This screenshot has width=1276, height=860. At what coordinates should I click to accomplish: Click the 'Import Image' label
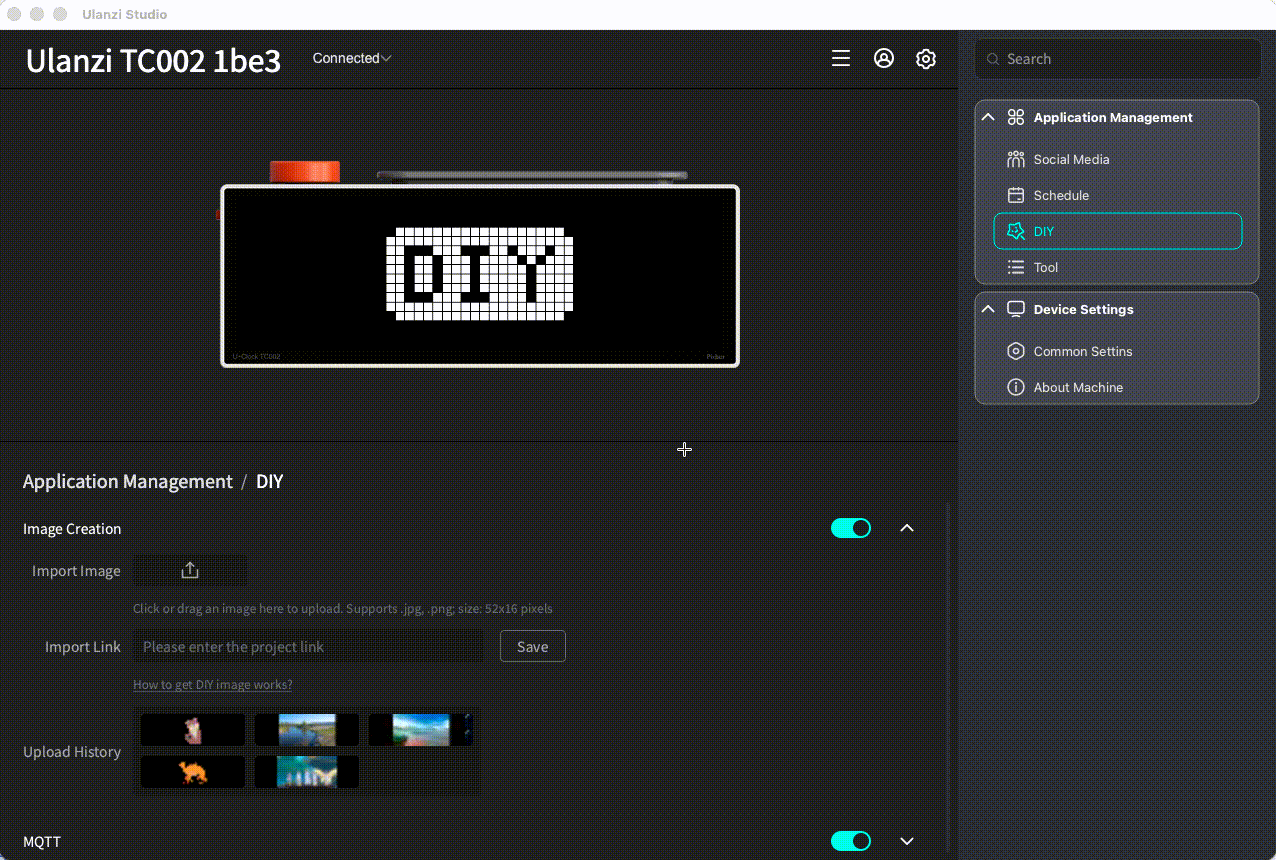76,571
